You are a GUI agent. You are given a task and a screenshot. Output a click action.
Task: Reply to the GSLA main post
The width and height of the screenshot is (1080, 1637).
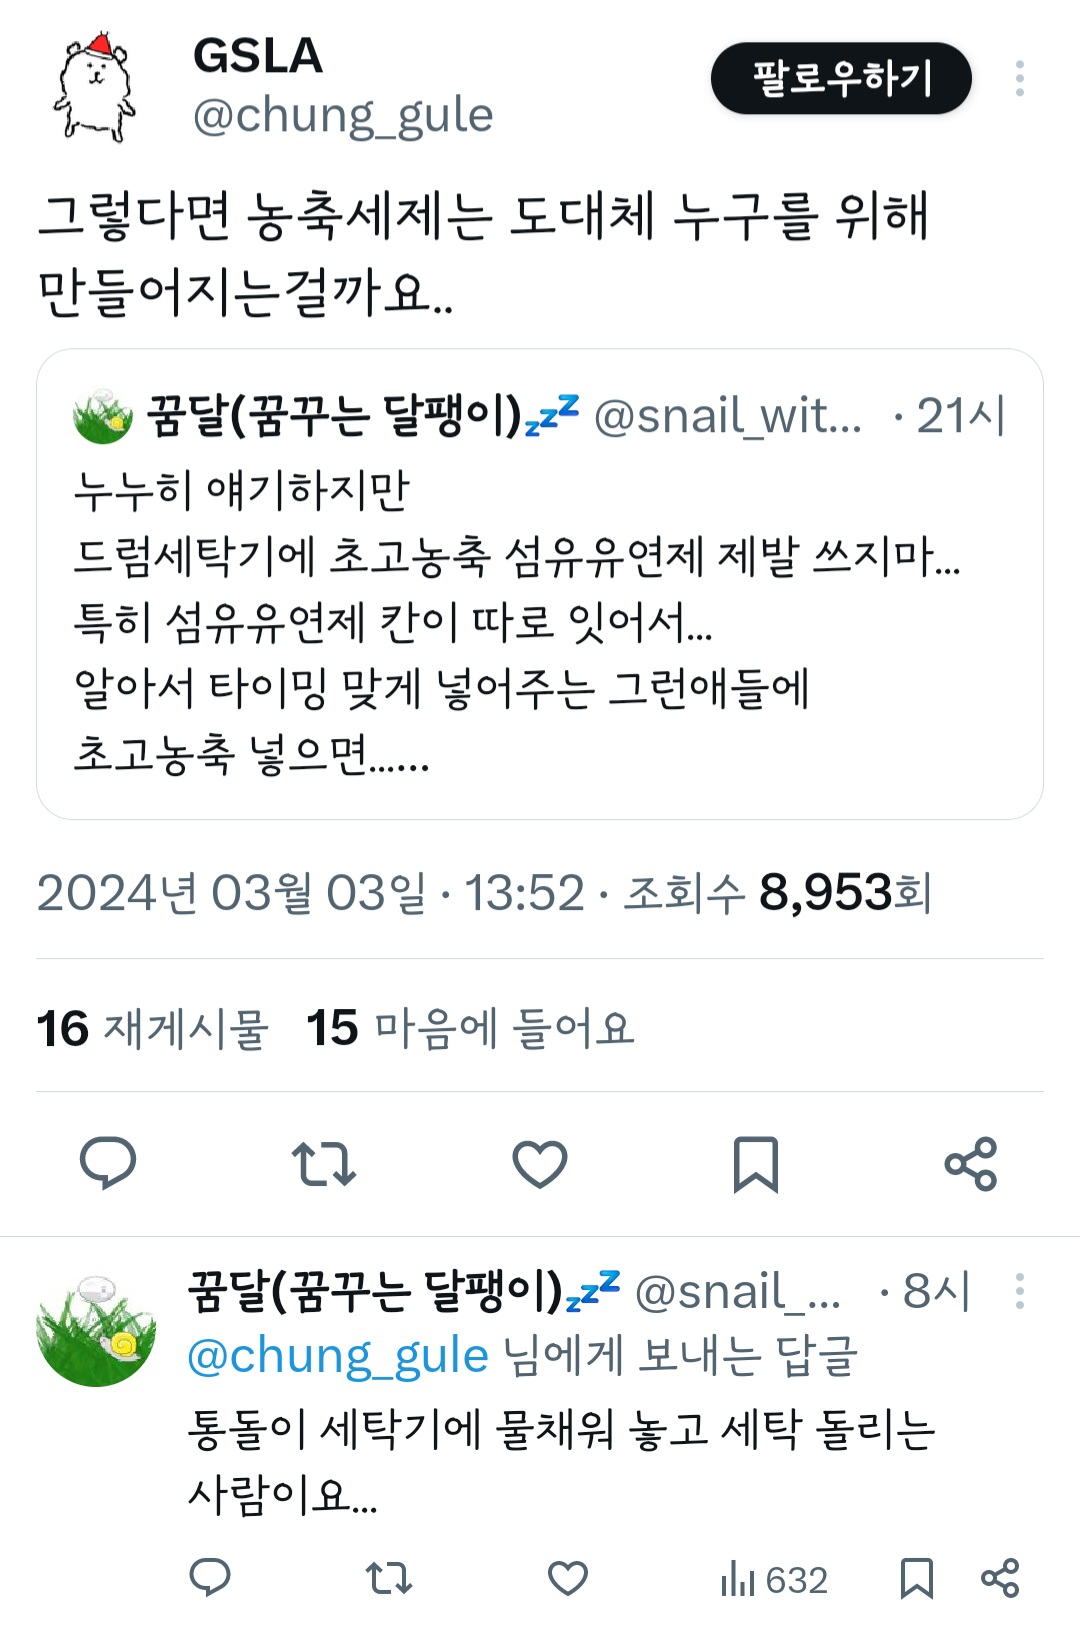tap(108, 1163)
